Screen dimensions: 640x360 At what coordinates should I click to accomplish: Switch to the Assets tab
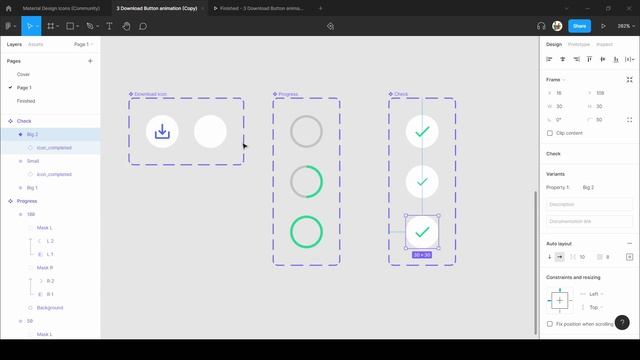tap(36, 44)
